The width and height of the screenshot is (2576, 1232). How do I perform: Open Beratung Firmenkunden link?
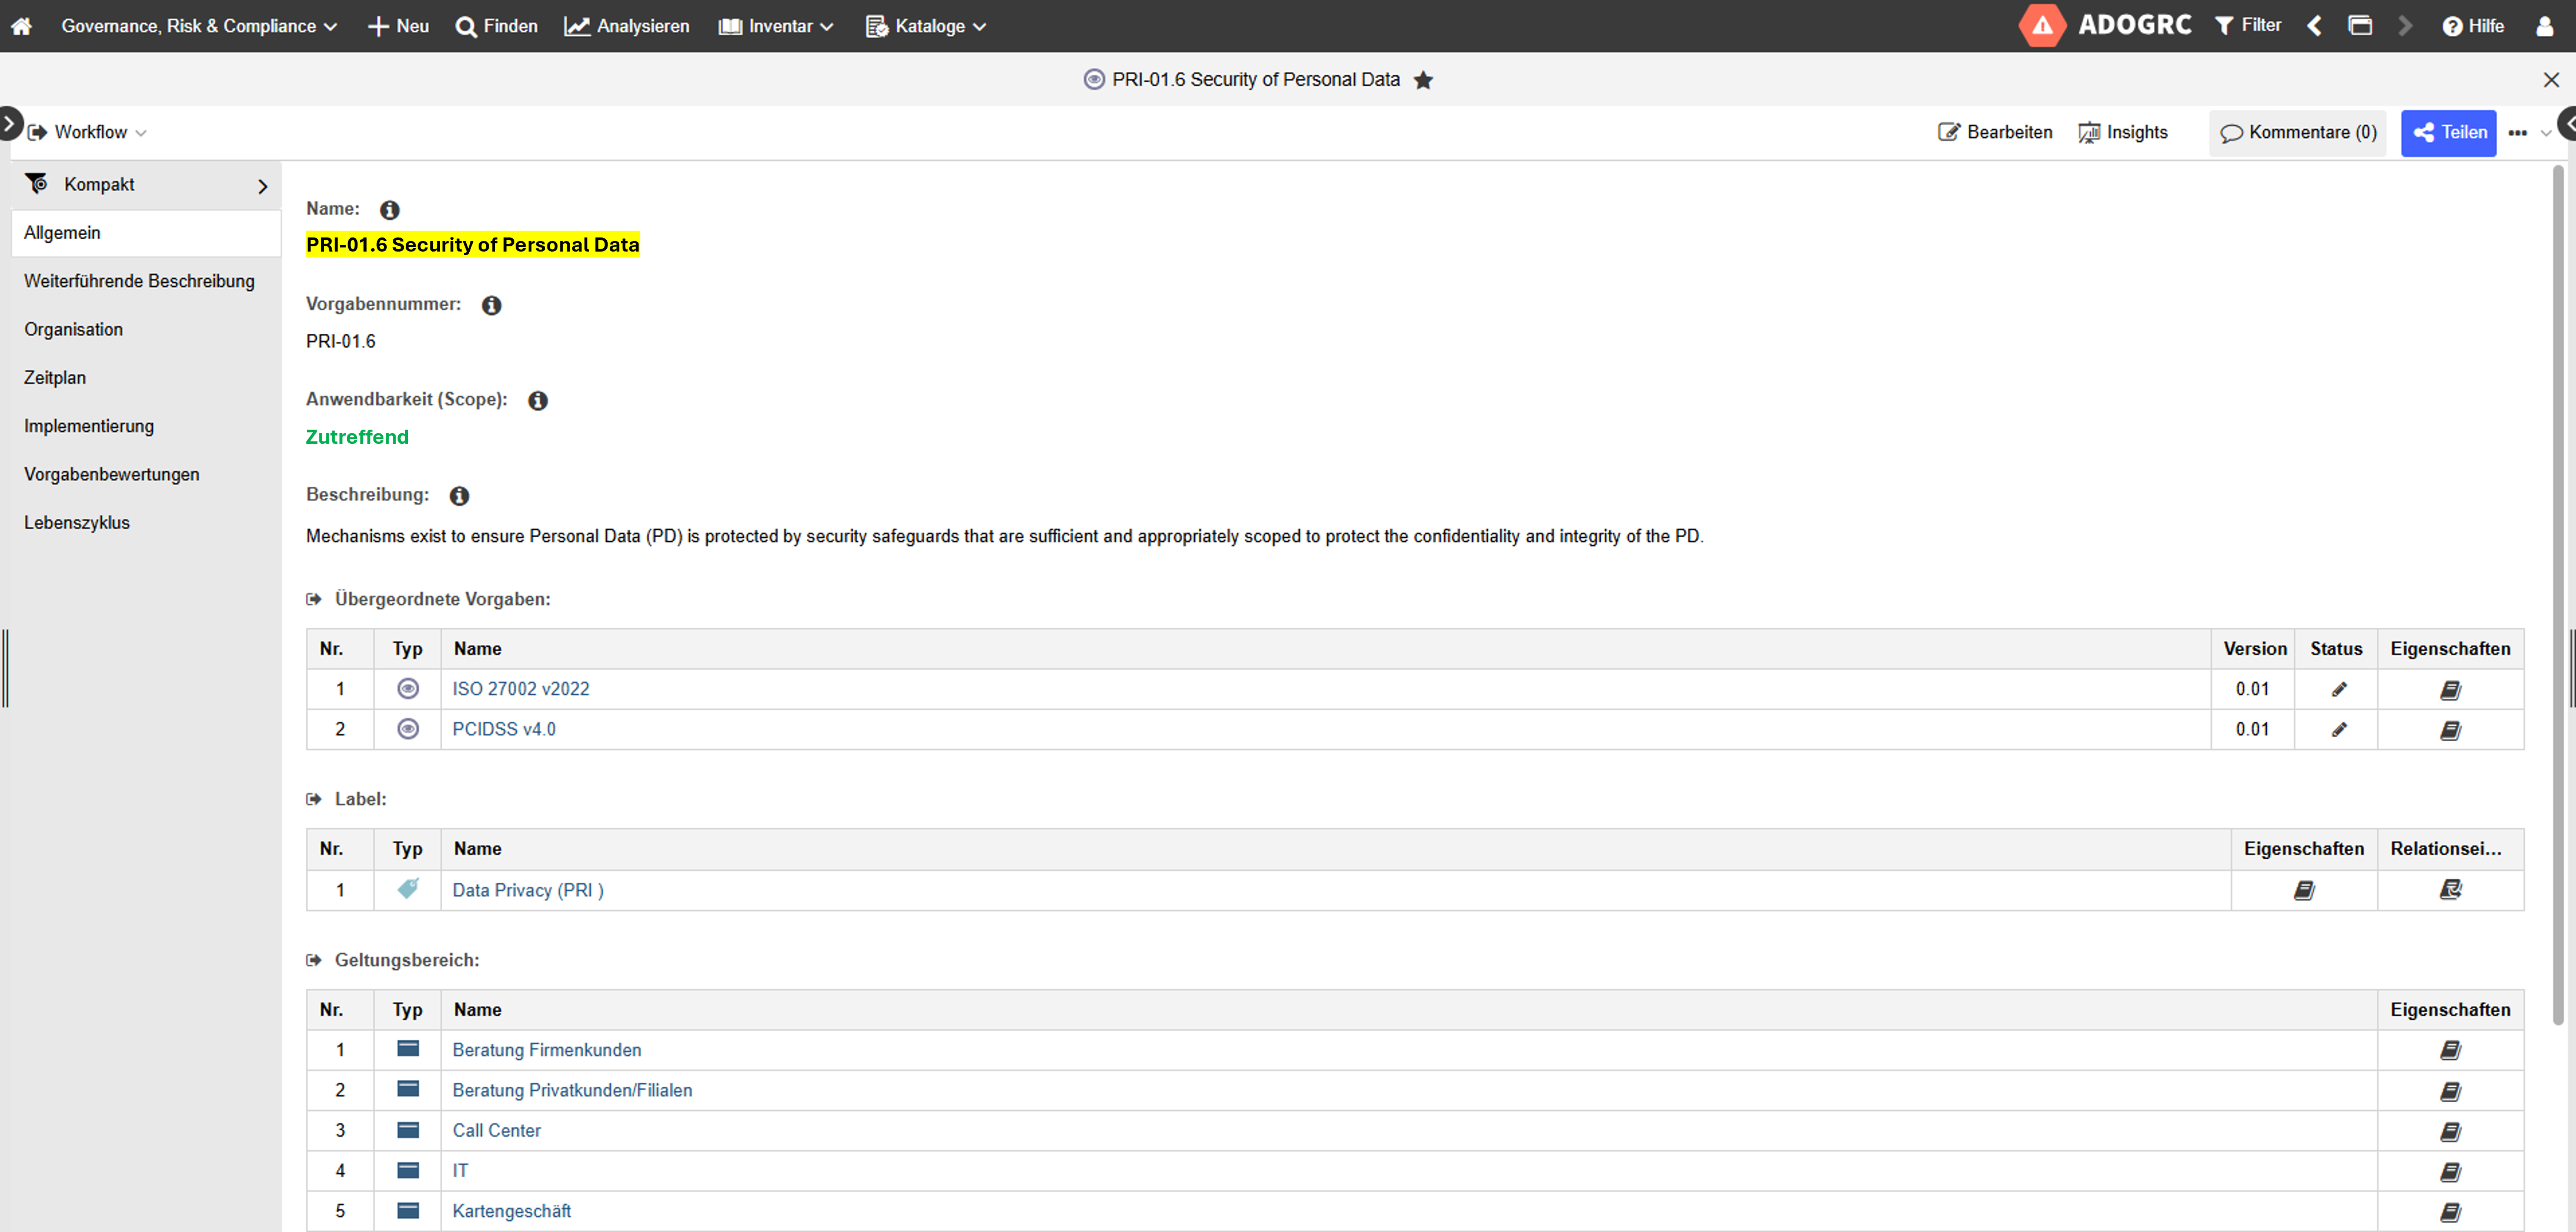pos(546,1050)
